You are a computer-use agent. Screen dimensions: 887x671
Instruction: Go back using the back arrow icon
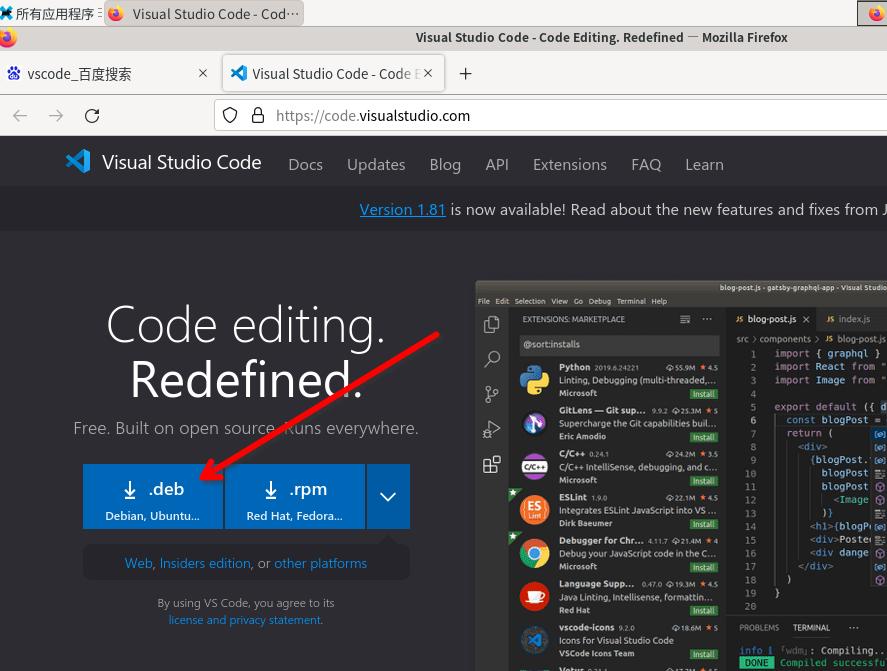click(x=20, y=116)
